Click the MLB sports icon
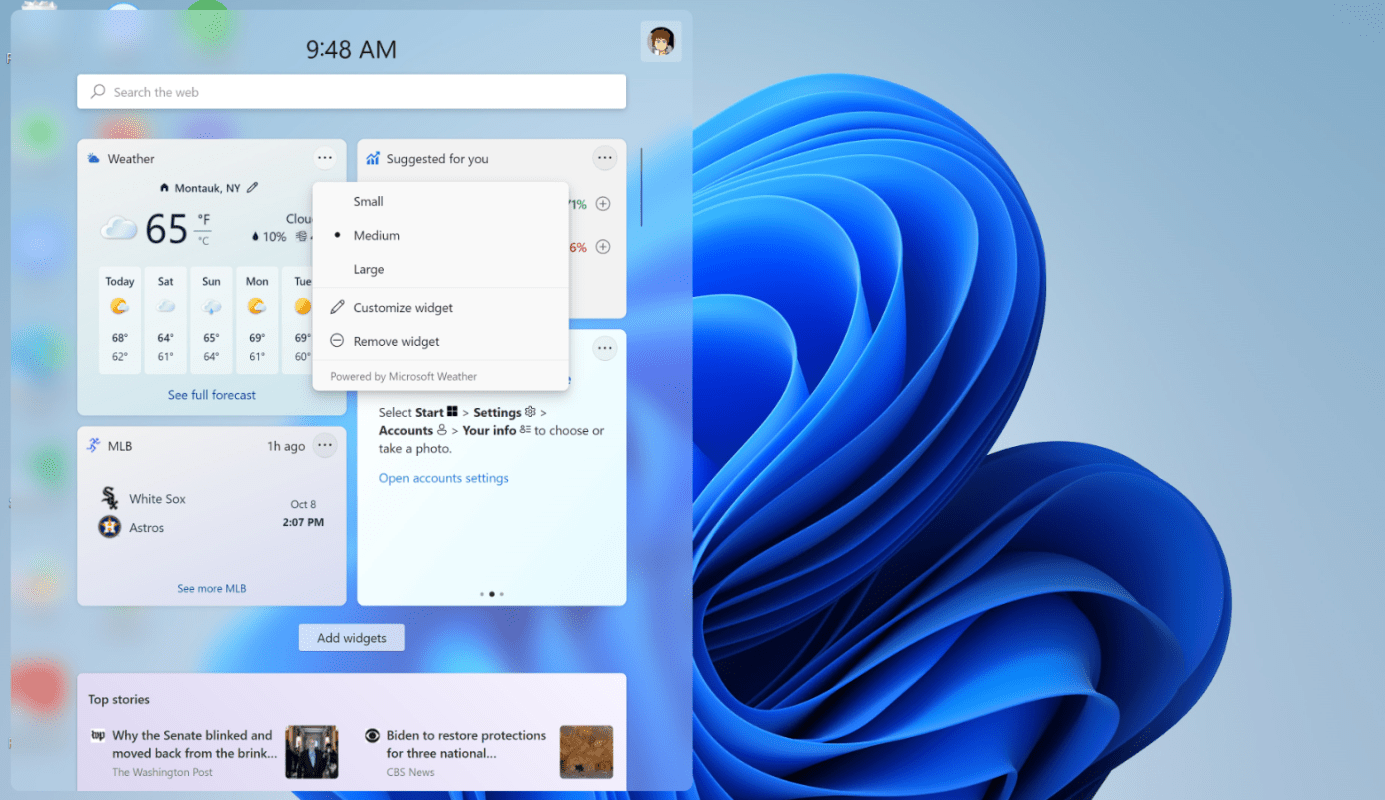This screenshot has height=800, width=1385. point(93,445)
